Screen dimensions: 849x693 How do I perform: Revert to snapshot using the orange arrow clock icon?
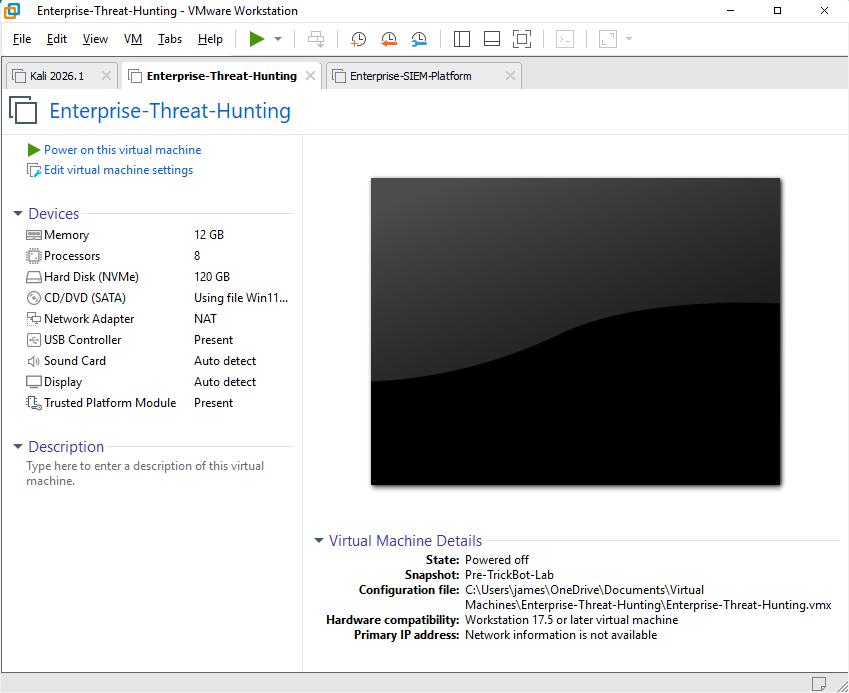(x=389, y=39)
